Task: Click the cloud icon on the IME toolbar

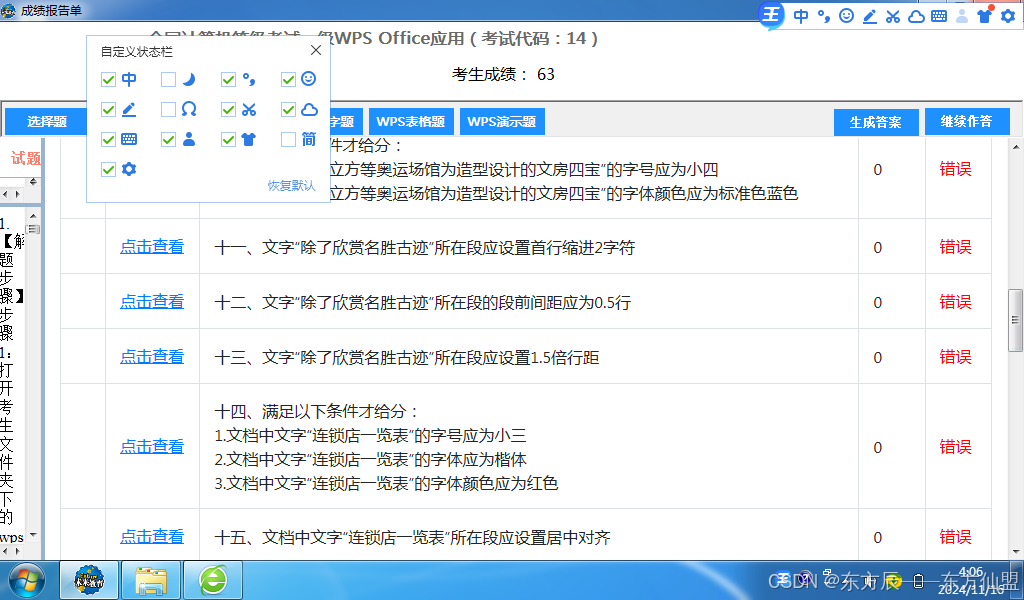Action: coord(916,16)
